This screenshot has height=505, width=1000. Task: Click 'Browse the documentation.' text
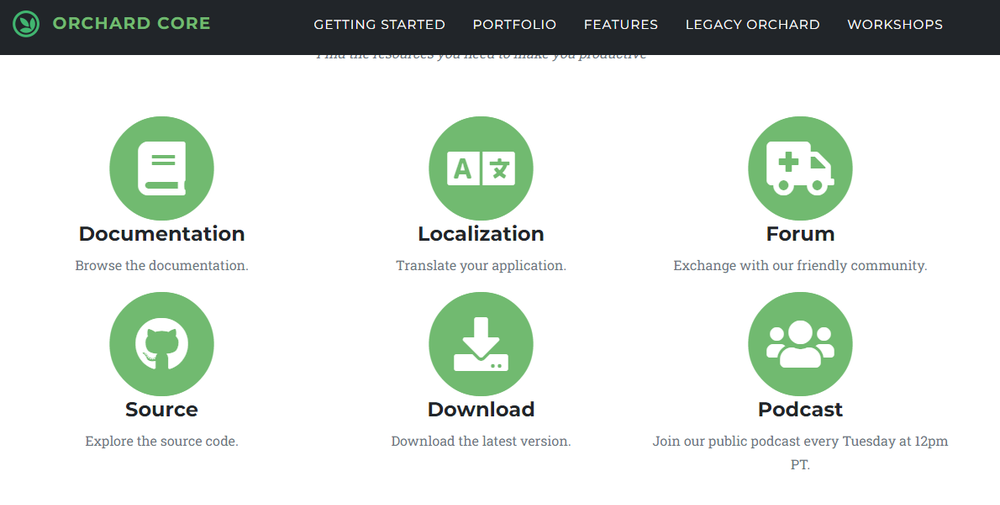[x=161, y=265]
